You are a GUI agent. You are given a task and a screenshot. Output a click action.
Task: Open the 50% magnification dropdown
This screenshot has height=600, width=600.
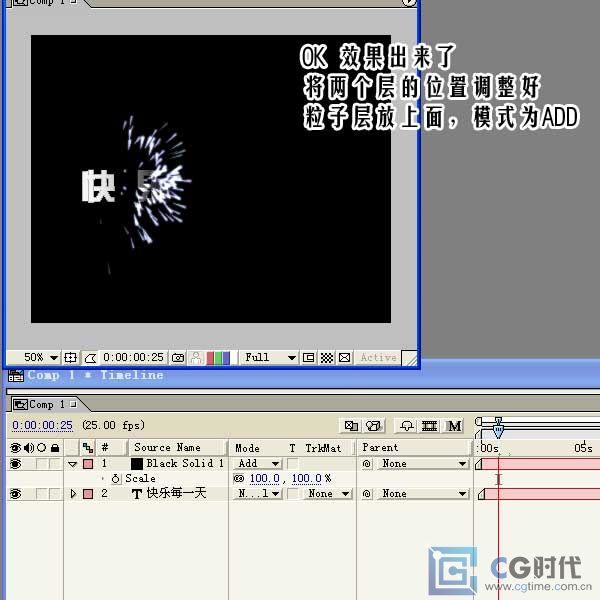40,357
